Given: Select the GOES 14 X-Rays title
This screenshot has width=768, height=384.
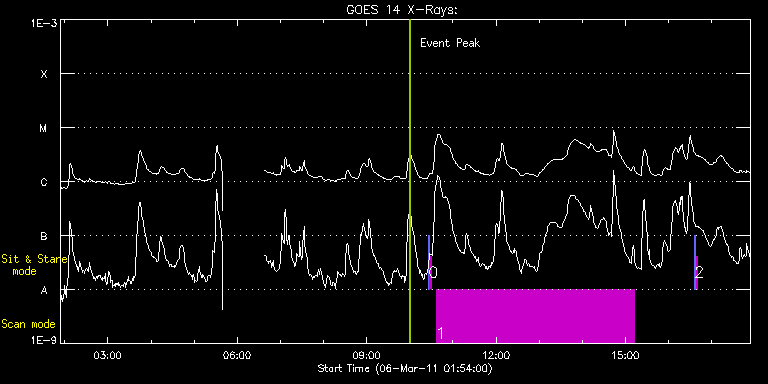Looking at the screenshot, I should click(401, 9).
